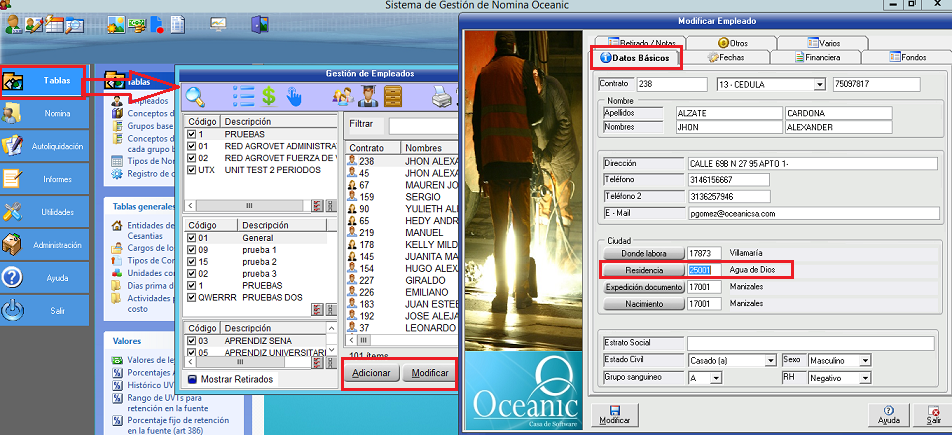The image size is (952, 435).
Task: Click the graduate cap person icon
Action: pyautogui.click(x=367, y=97)
